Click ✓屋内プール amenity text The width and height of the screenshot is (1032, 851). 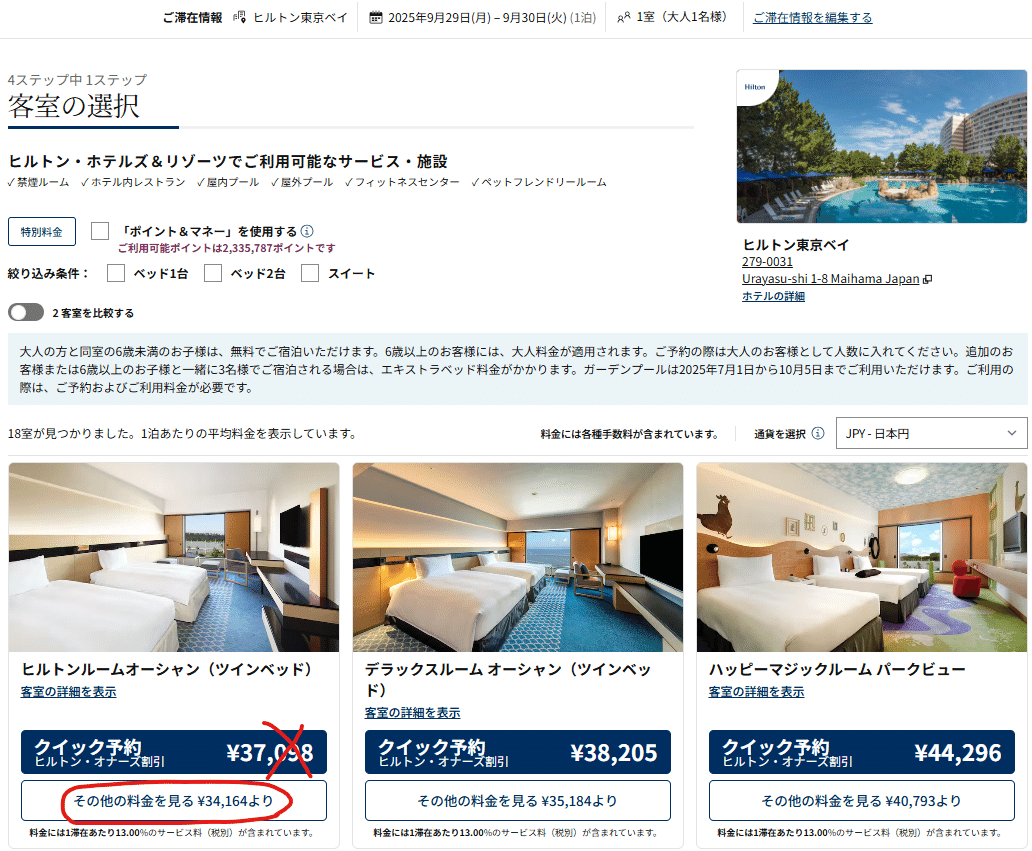pyautogui.click(x=228, y=182)
